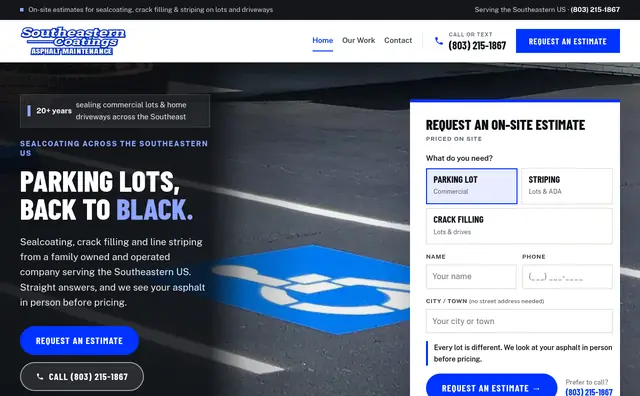Click the 'Priced on site' subtitle
This screenshot has width=640, height=396.
(454, 139)
